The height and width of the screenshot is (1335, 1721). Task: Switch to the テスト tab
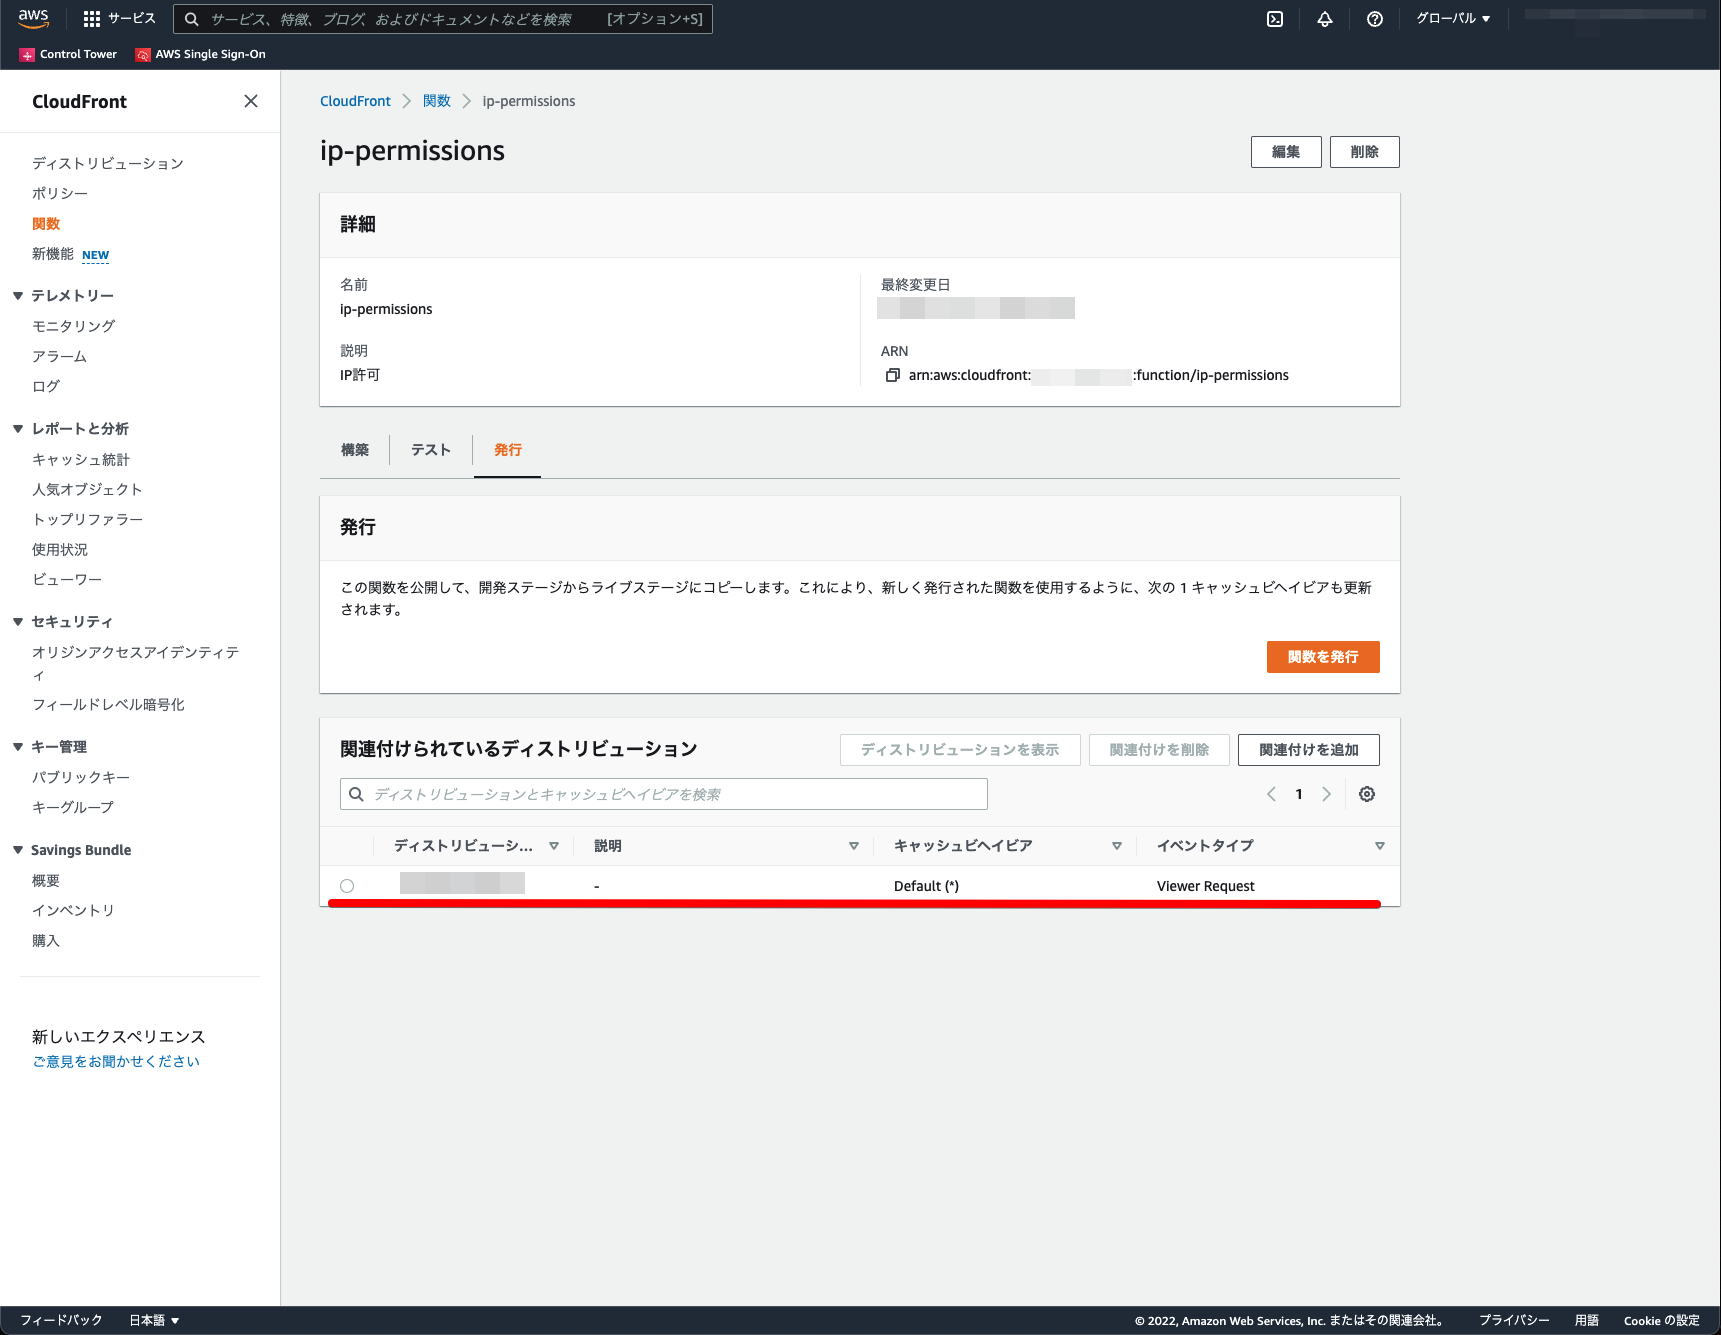[x=431, y=450]
